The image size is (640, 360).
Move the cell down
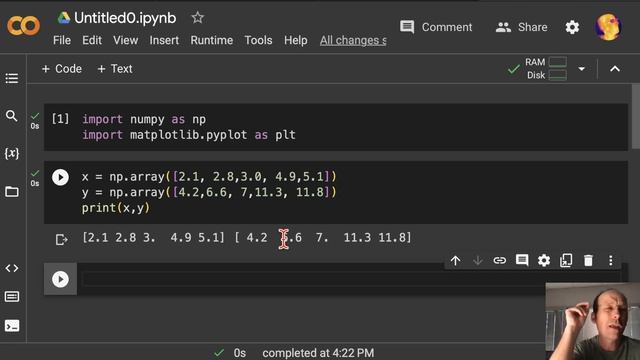[478, 260]
